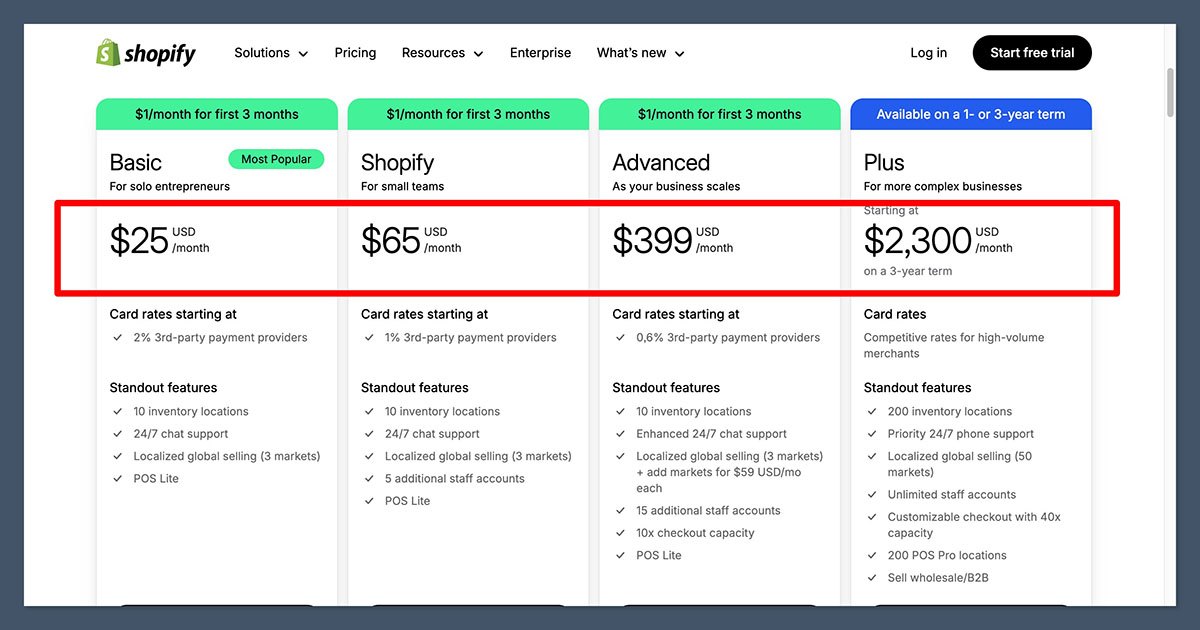Click the checkmark beside Enhanced 24/7 chat support
Image resolution: width=1200 pixels, height=630 pixels.
[x=621, y=433]
